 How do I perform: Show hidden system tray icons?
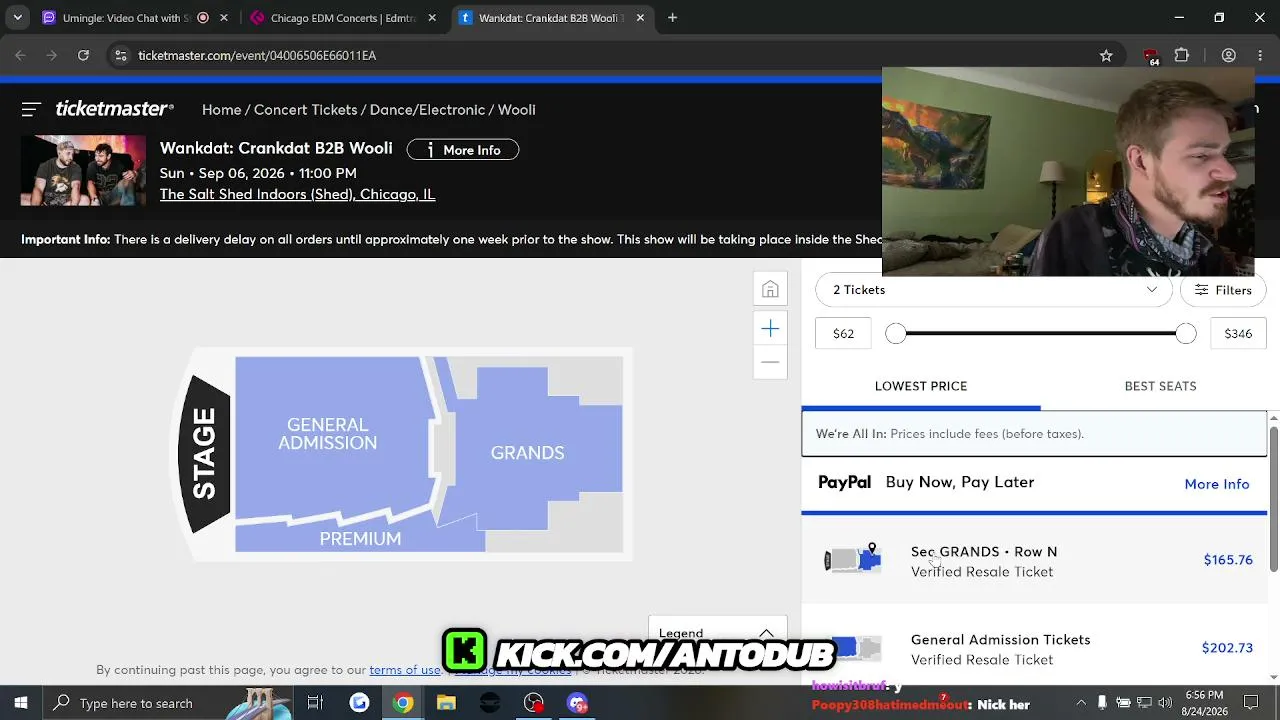[1079, 703]
